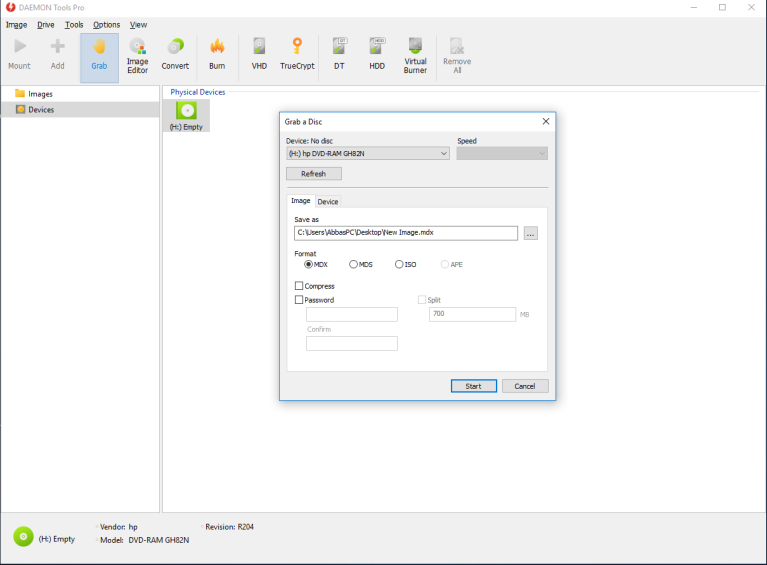
Task: Click the Vendor: hp status text
Action: pyautogui.click(x=118, y=527)
